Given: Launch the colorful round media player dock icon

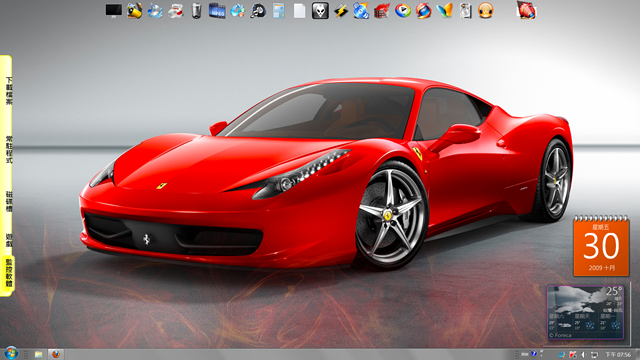Looking at the screenshot, I should coord(403,11).
